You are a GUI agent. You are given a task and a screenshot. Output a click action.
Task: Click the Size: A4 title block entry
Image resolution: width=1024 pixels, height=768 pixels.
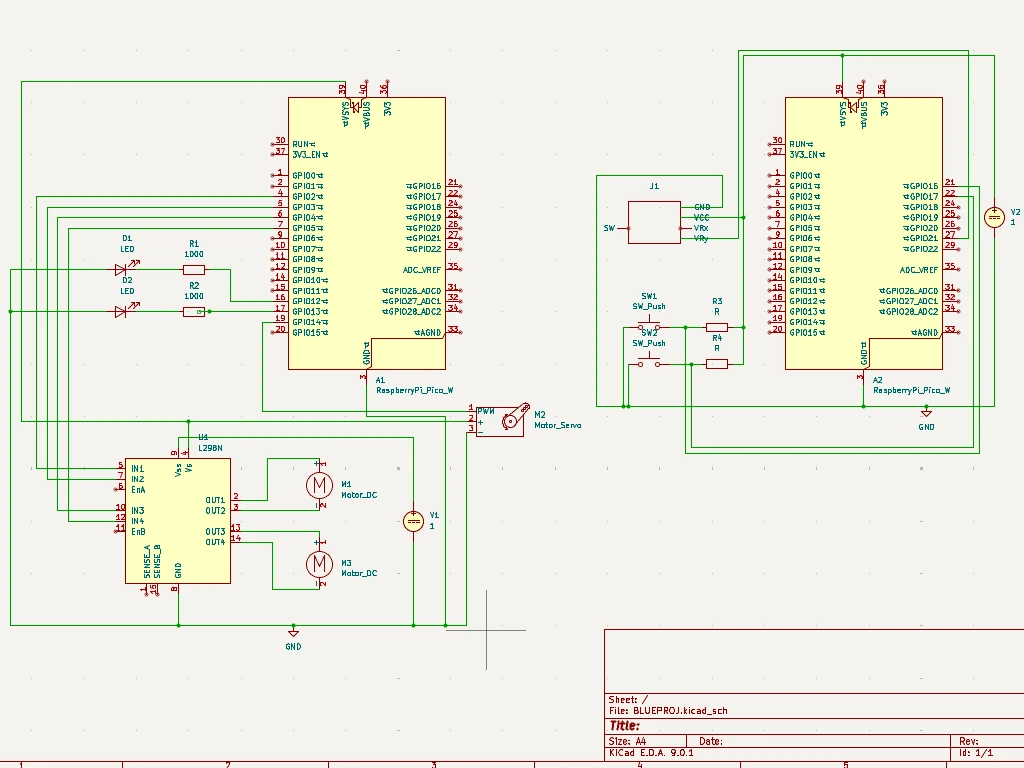pos(627,741)
